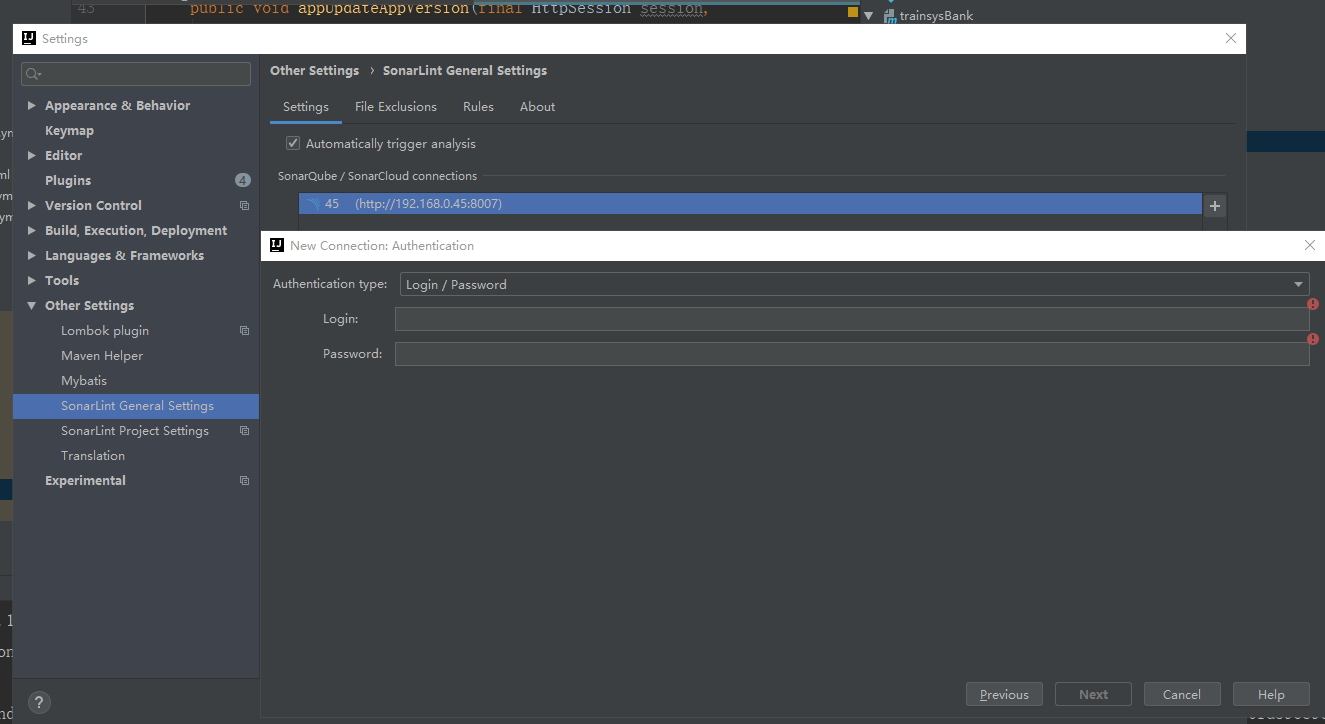Expand the Version Control node

[32, 206]
